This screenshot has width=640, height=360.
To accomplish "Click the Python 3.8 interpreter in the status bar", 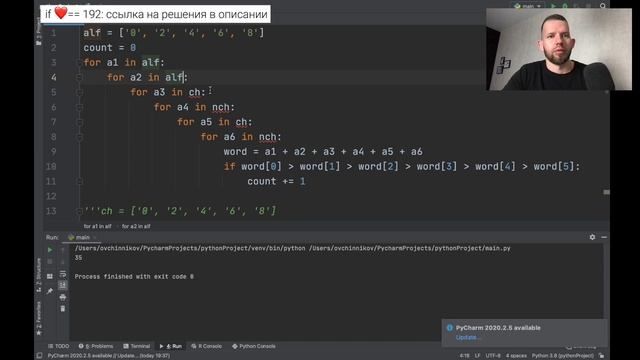I will 562,356.
